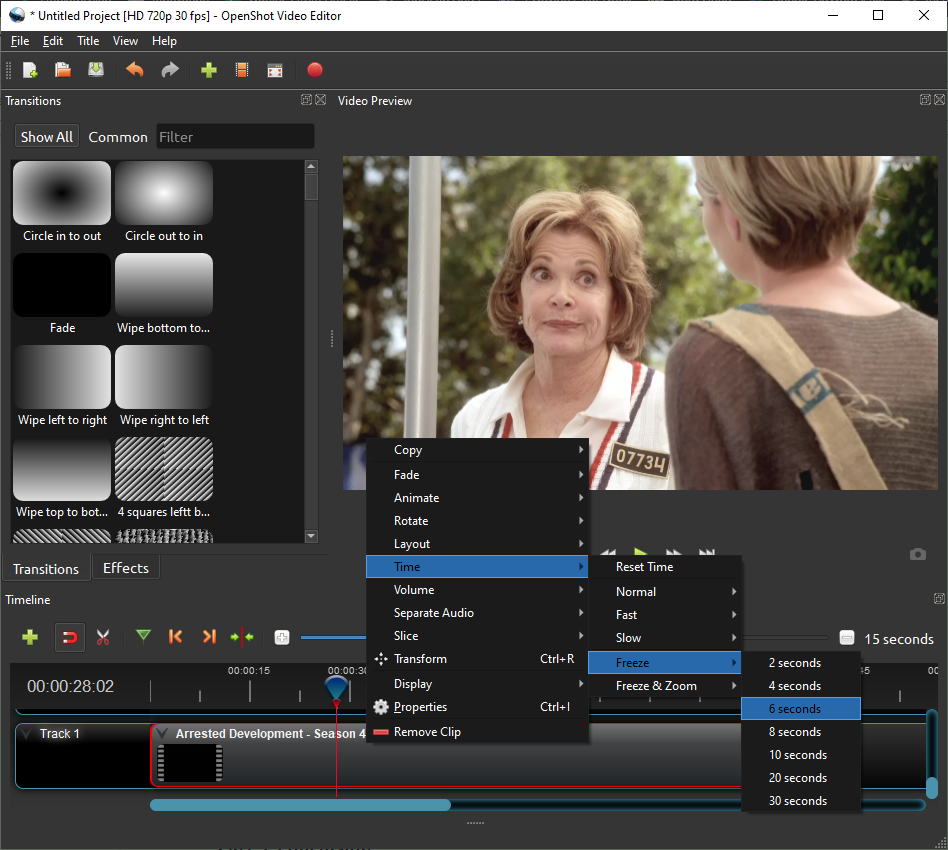Click the Previous Marker icon

pyautogui.click(x=175, y=637)
